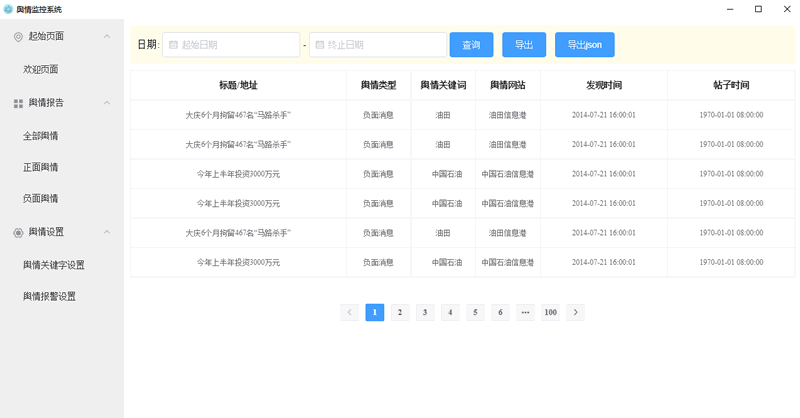Viewport: 800px width, 418px height.
Task: Collapse the 舆情报告 menu chevron
Action: tap(107, 103)
